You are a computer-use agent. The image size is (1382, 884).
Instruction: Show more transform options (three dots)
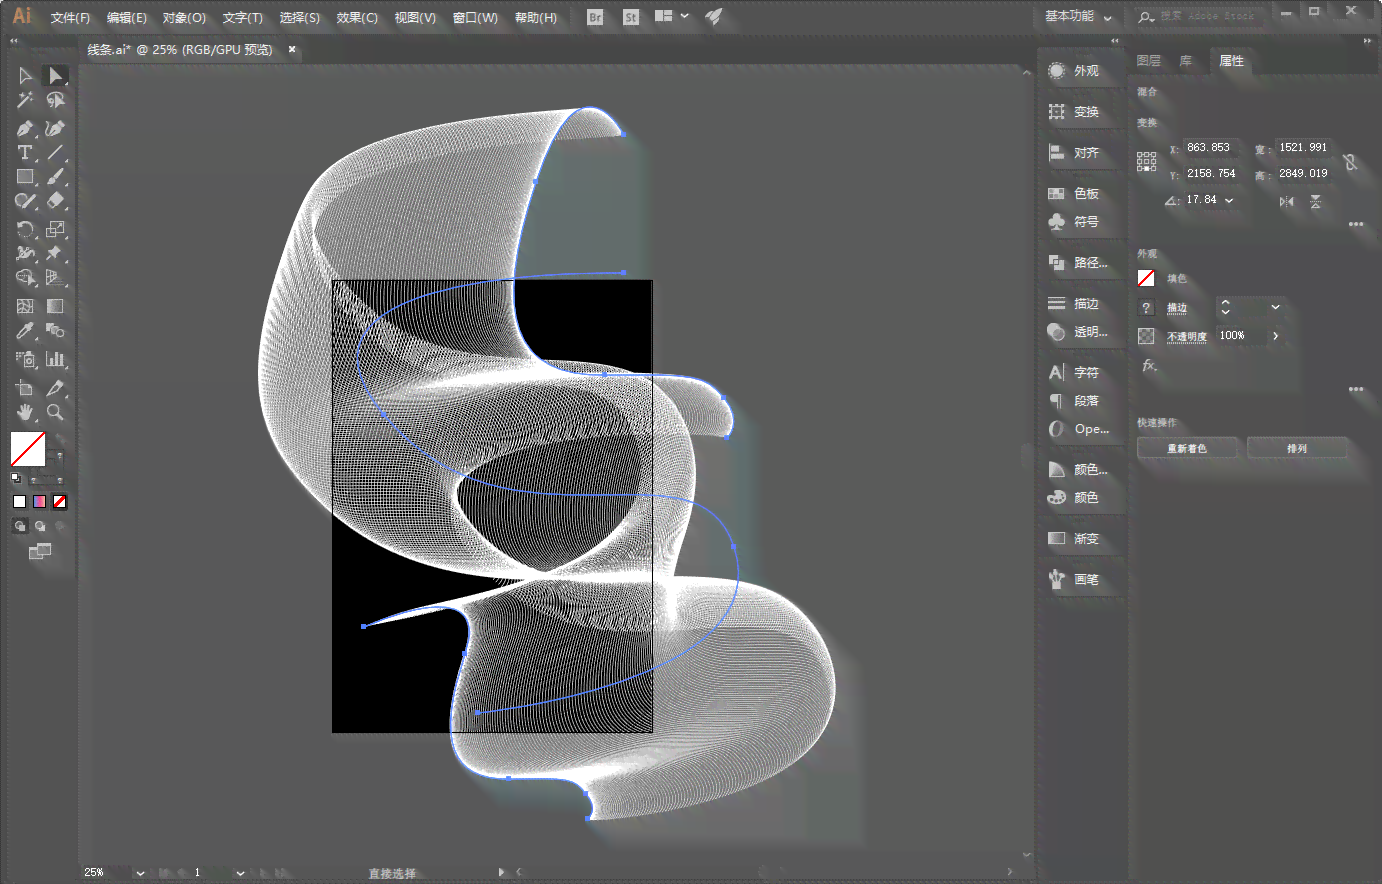pos(1355,224)
